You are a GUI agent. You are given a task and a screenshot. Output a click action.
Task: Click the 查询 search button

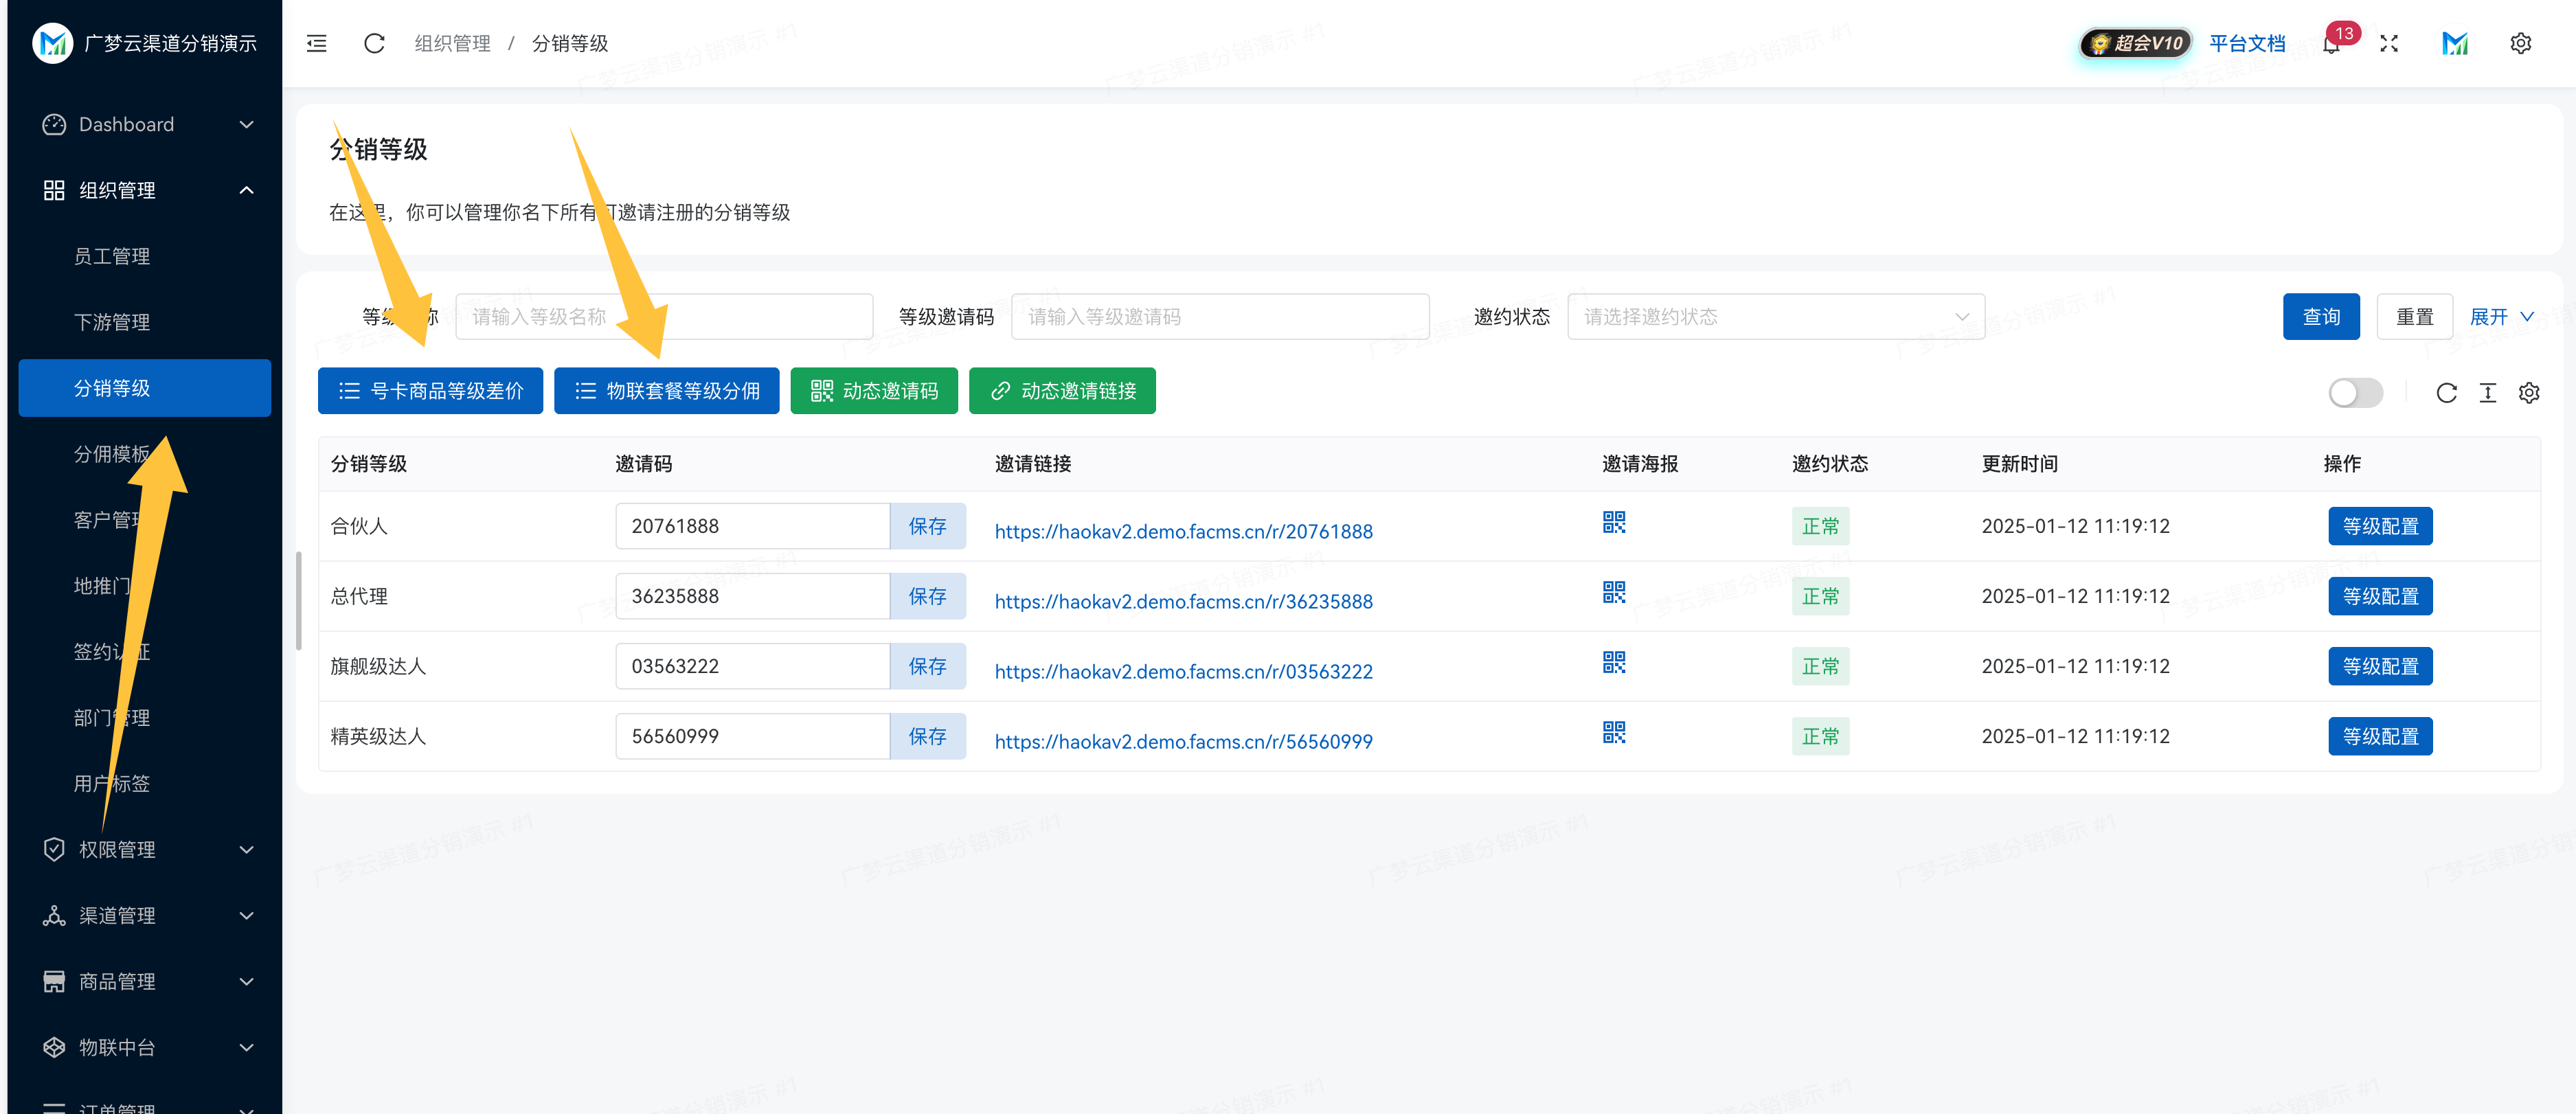[x=2320, y=317]
